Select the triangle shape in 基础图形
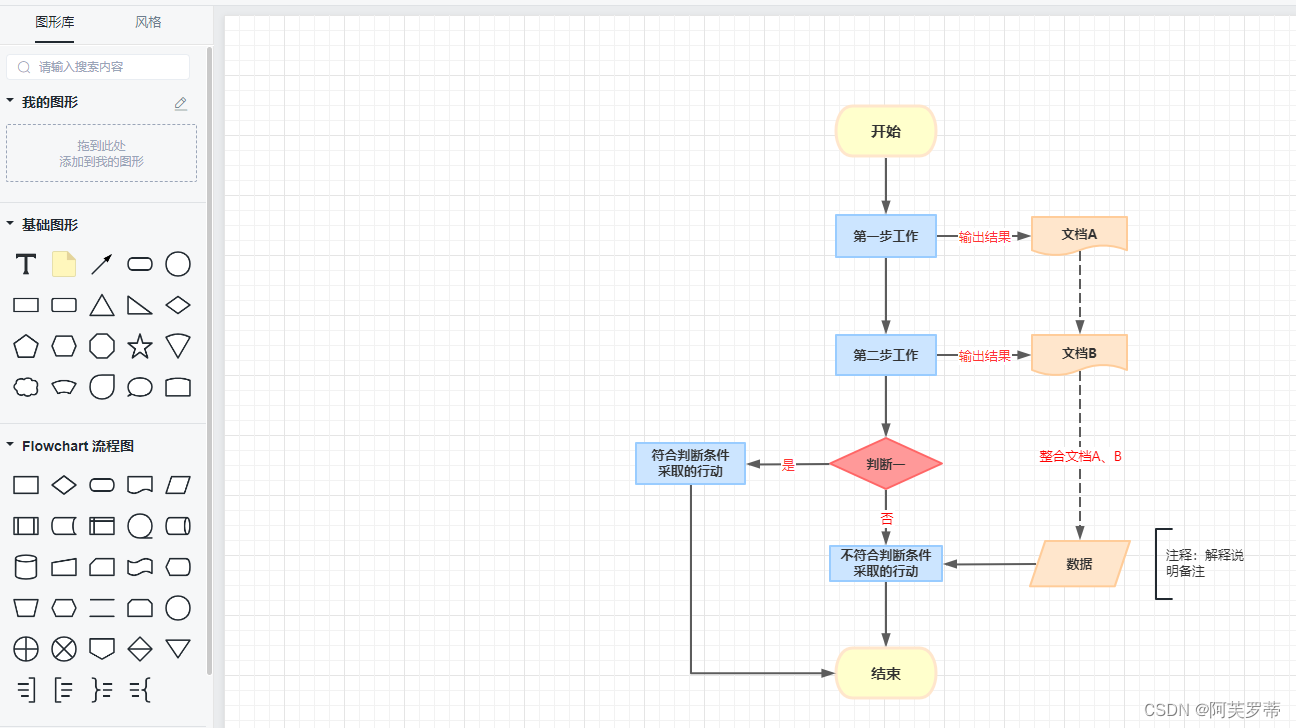The height and width of the screenshot is (728, 1296). (x=102, y=305)
